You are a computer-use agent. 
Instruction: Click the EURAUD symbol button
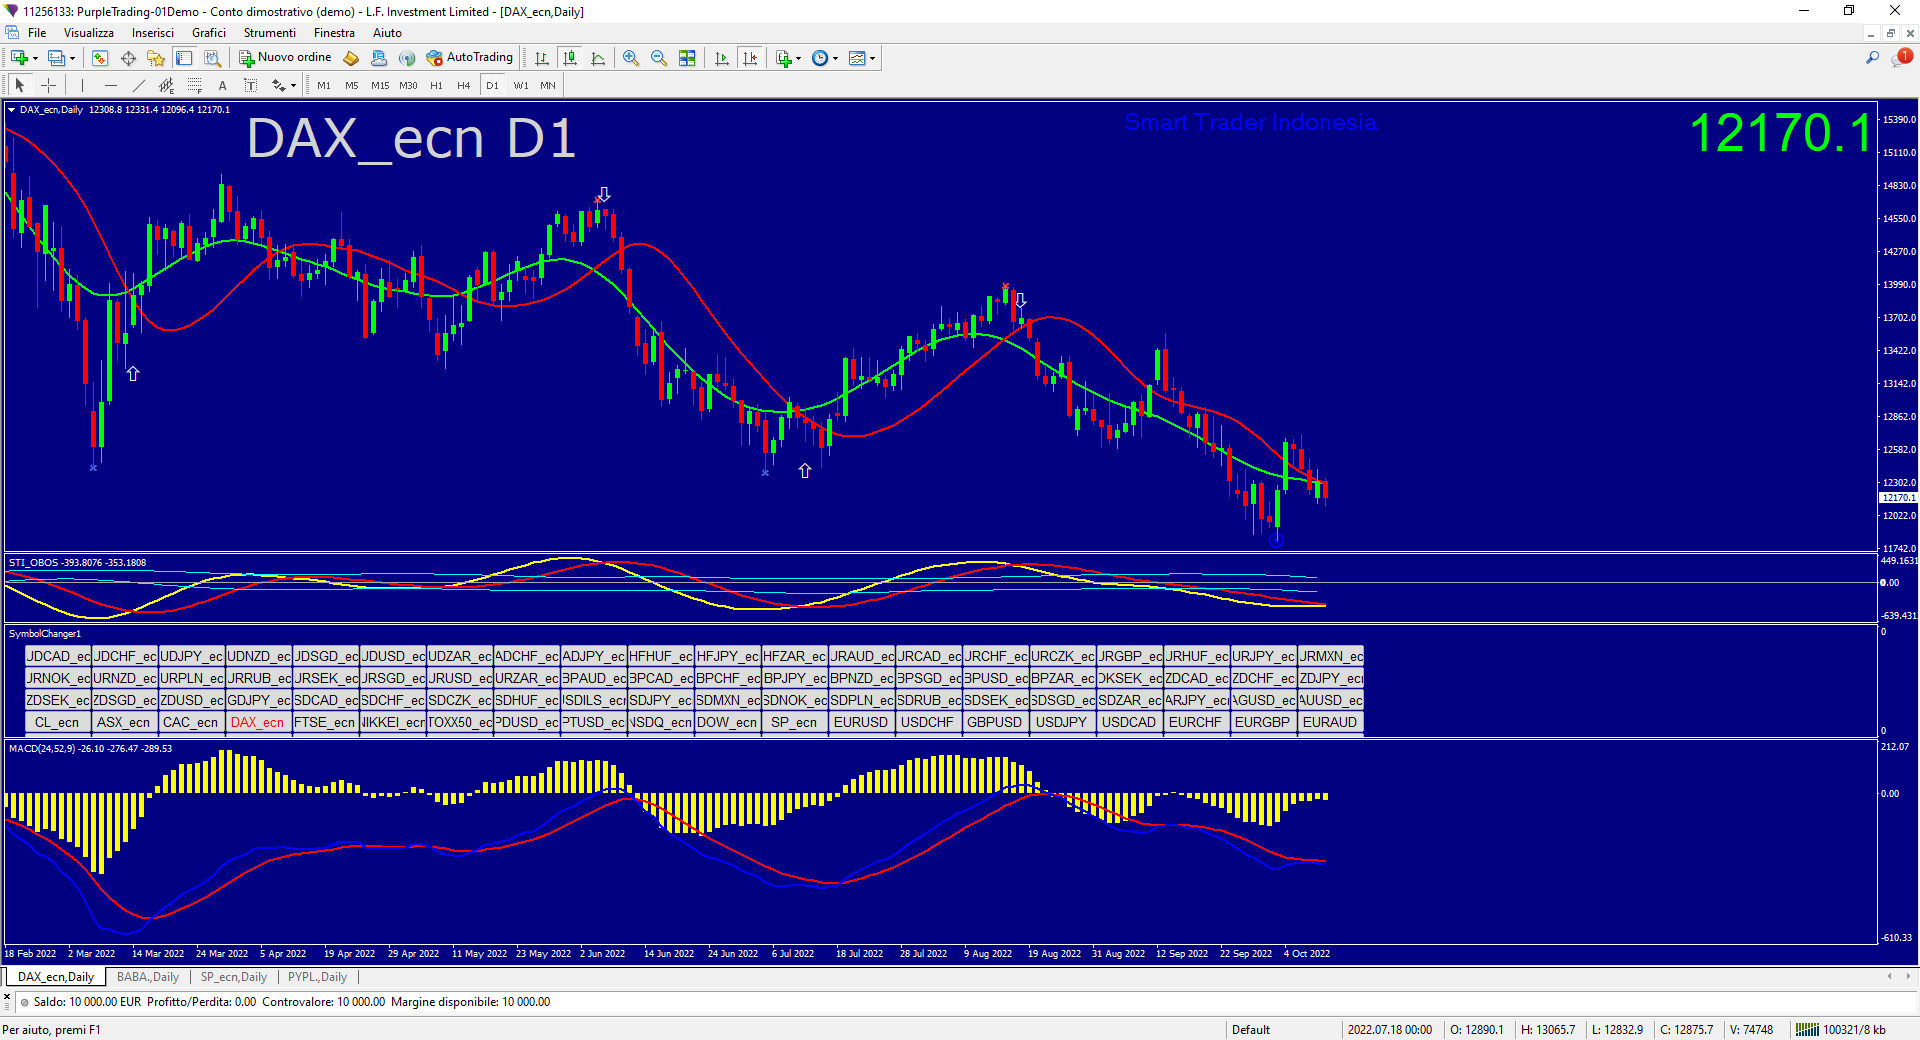point(1330,722)
